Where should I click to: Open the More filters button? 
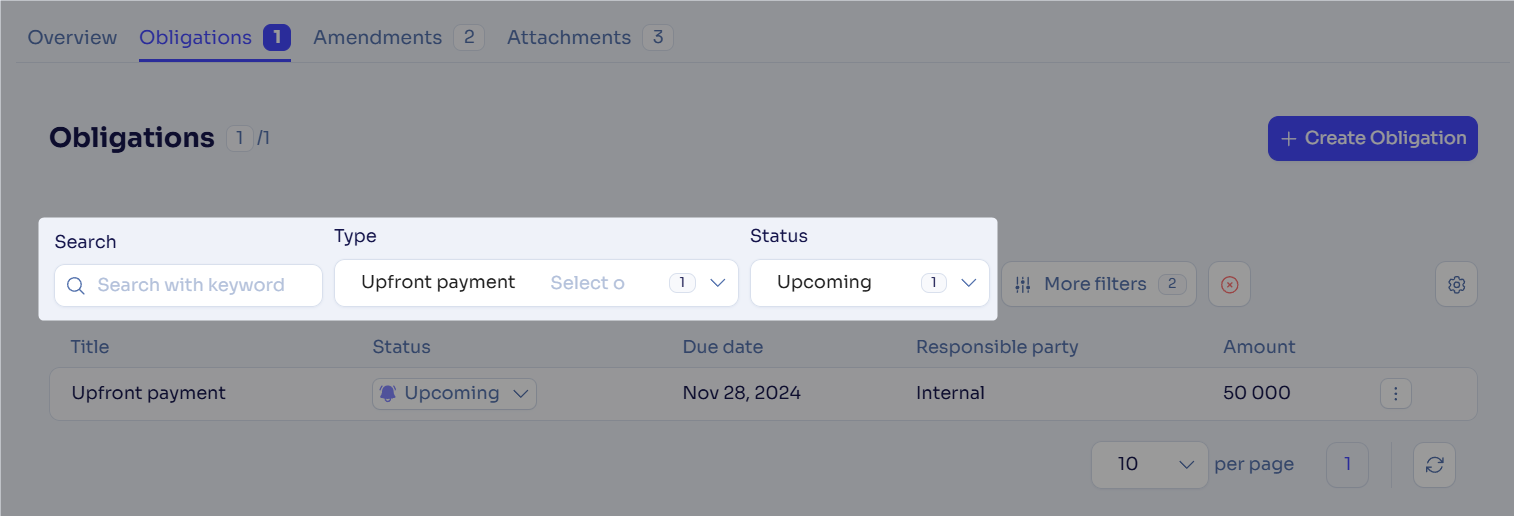tap(1099, 284)
